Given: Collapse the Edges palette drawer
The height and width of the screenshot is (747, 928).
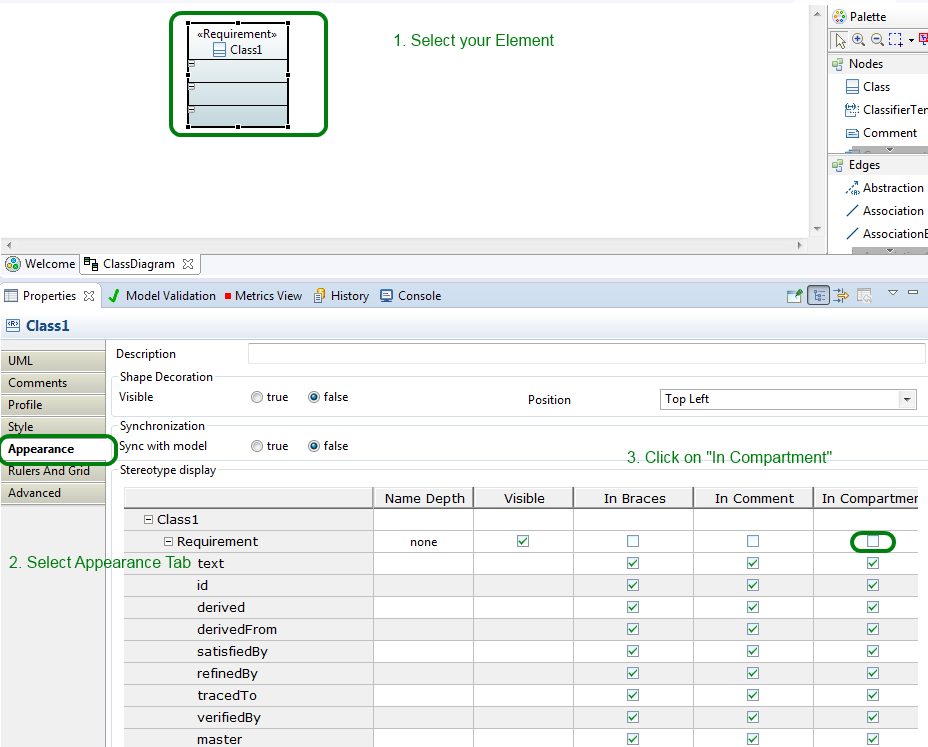Looking at the screenshot, I should [878, 165].
